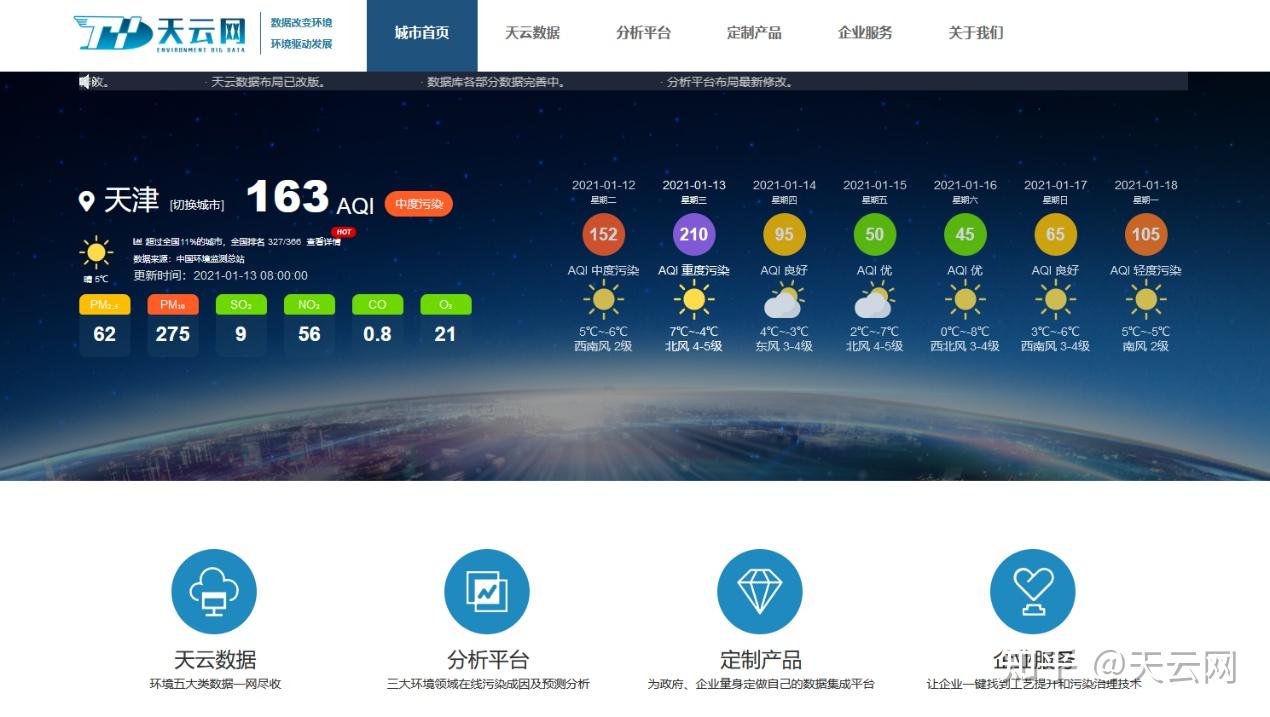Viewport: 1270px width, 717px height.
Task: Click the red HOT badge
Action: (x=343, y=232)
